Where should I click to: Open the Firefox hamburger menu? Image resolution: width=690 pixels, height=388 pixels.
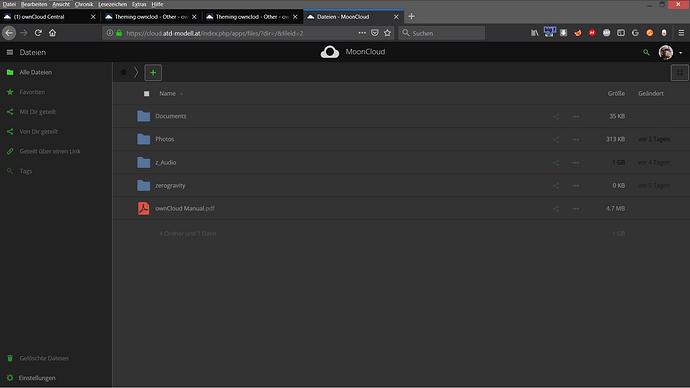[681, 33]
